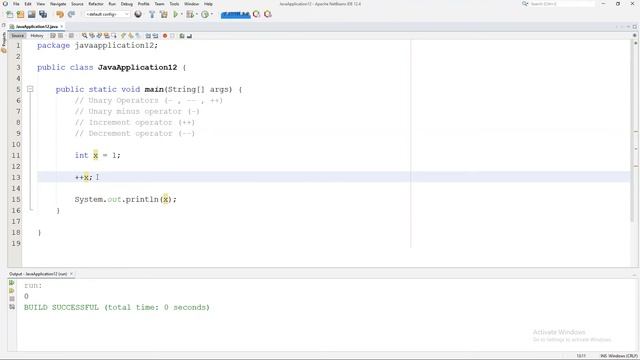
Task: Click the 'int x = 1;' code line
Action: click(x=98, y=155)
